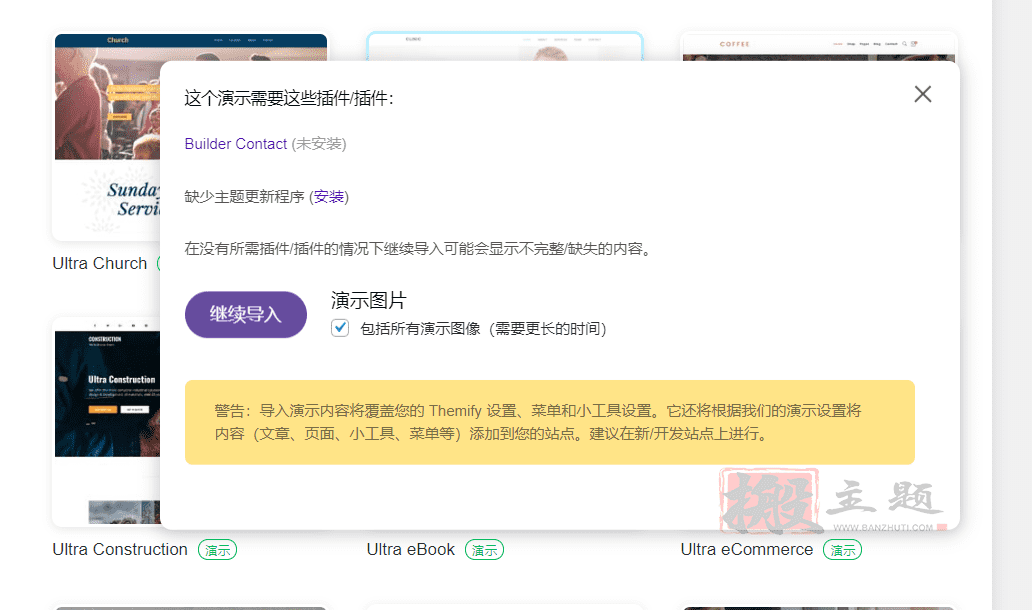Open the Builder Contact plugin link
The width and height of the screenshot is (1032, 610).
point(236,143)
